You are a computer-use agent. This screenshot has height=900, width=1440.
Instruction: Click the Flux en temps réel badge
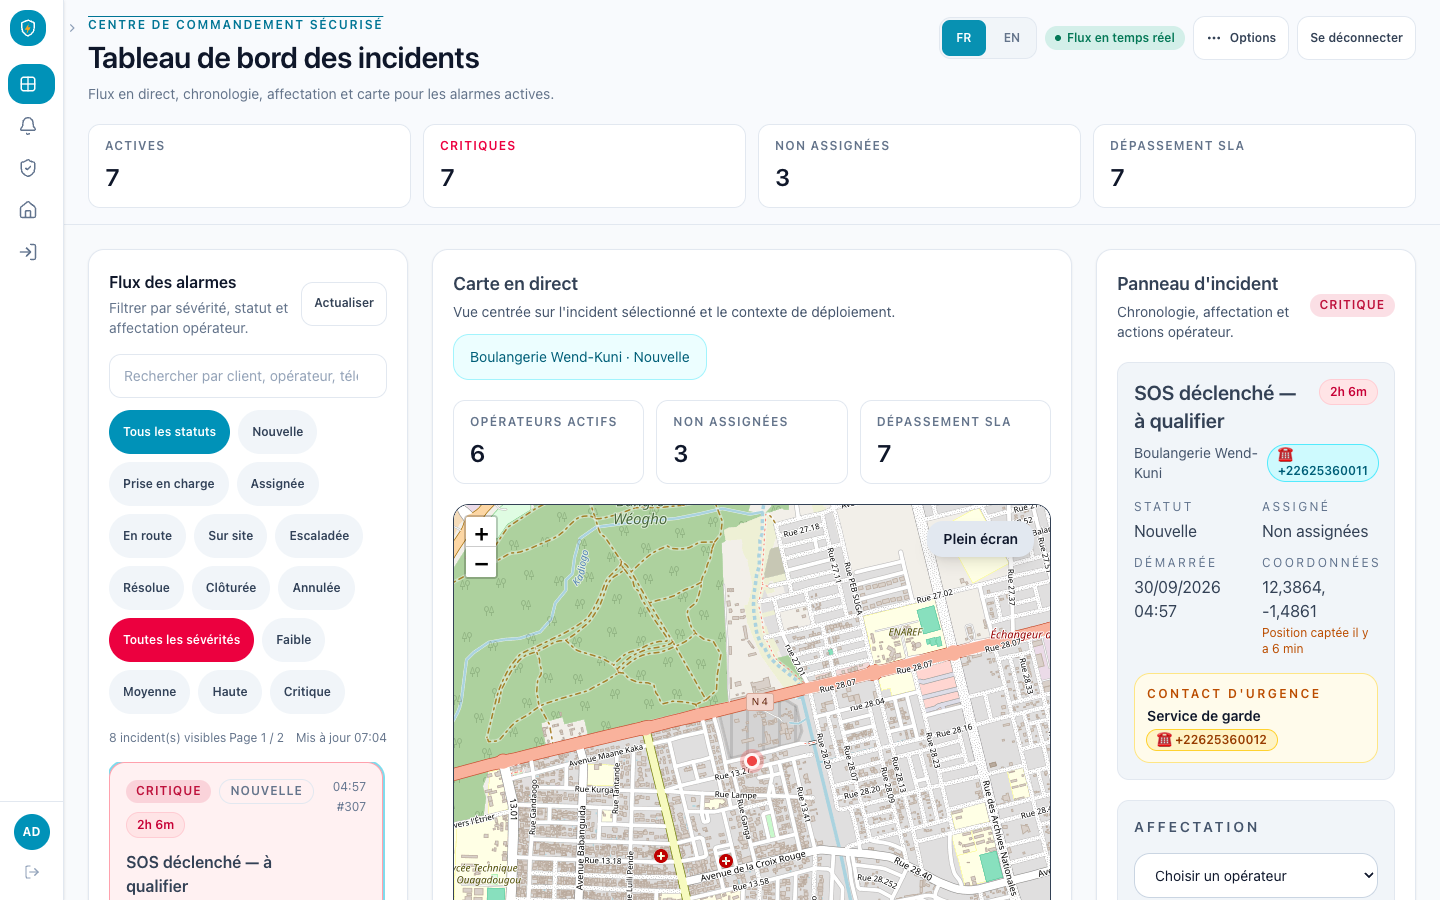coord(1114,38)
